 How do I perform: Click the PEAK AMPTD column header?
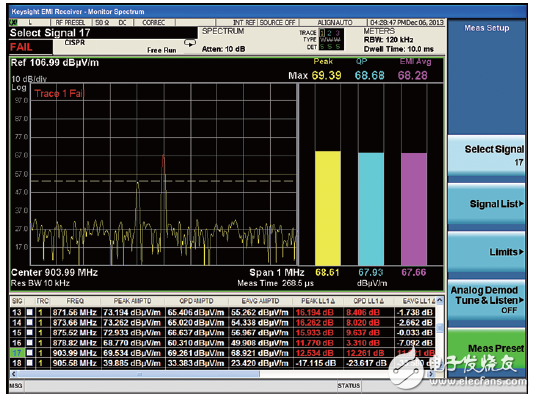[132, 301]
